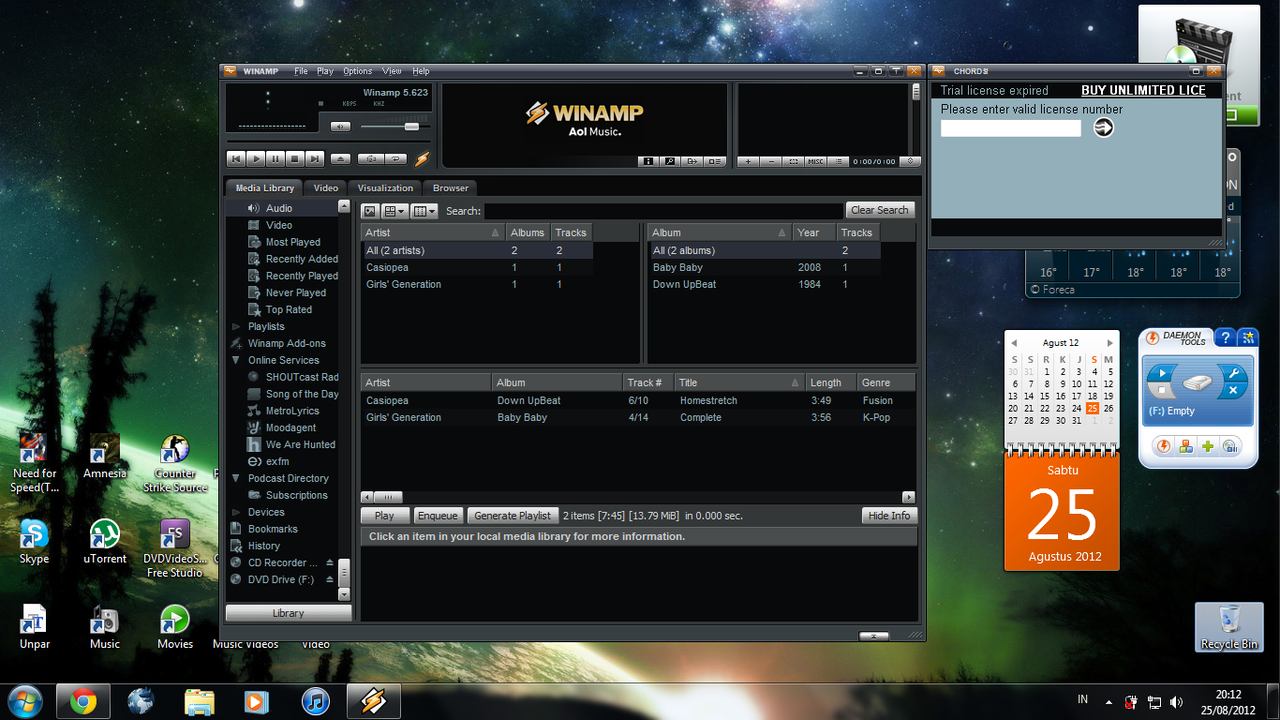Click the Remove (−) button in the playlist editor
Image resolution: width=1280 pixels, height=720 pixels.
point(771,161)
